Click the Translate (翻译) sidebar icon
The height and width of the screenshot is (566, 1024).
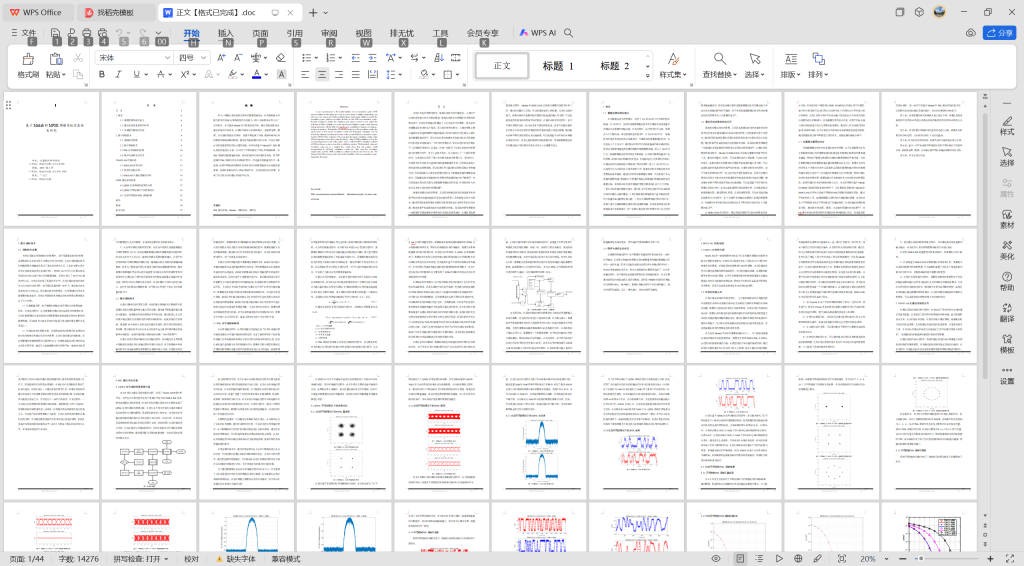pyautogui.click(x=1006, y=313)
